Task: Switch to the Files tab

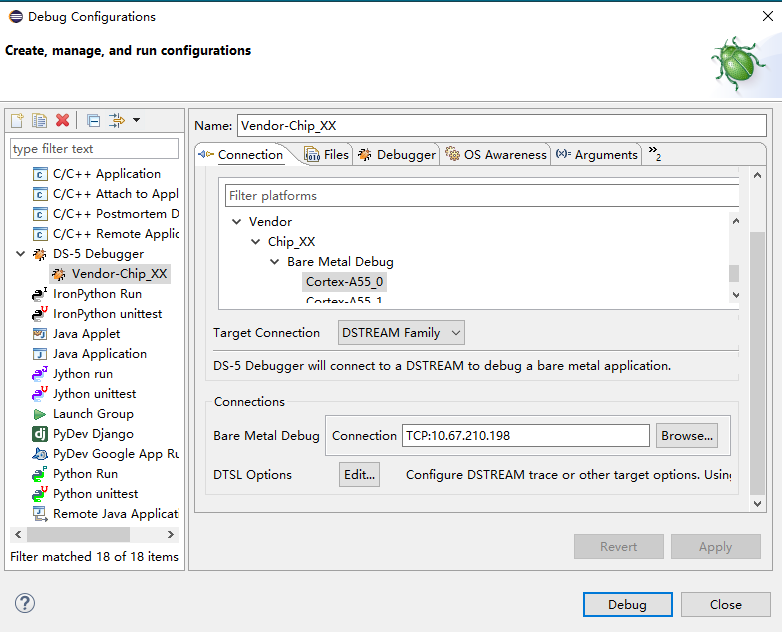Action: (x=327, y=155)
